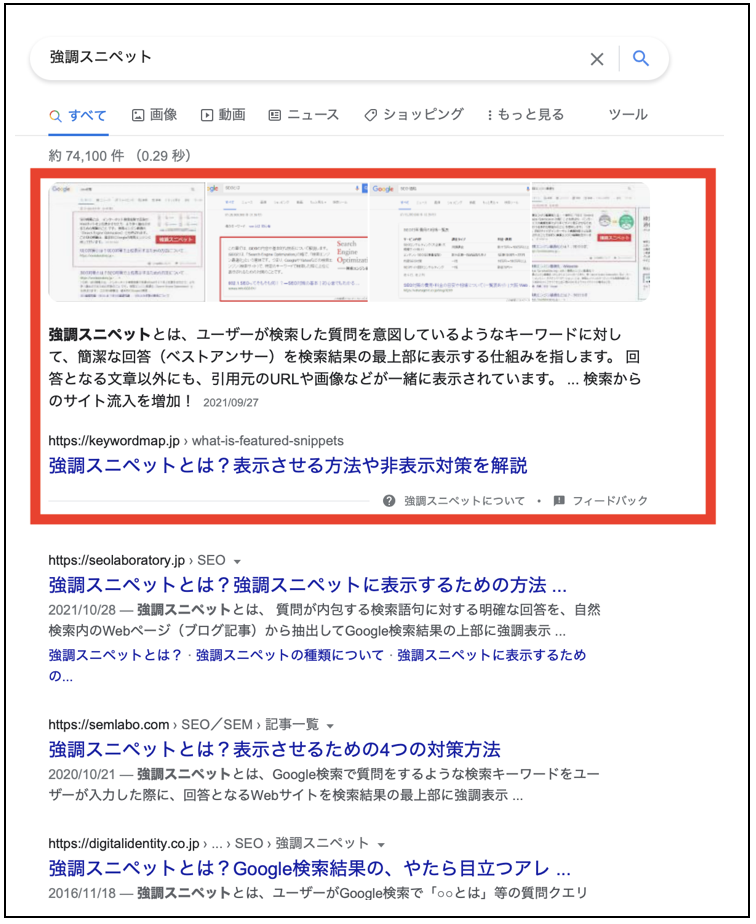This screenshot has height=924, width=756.
Task: Open the ニュース news tab
Action: [303, 115]
